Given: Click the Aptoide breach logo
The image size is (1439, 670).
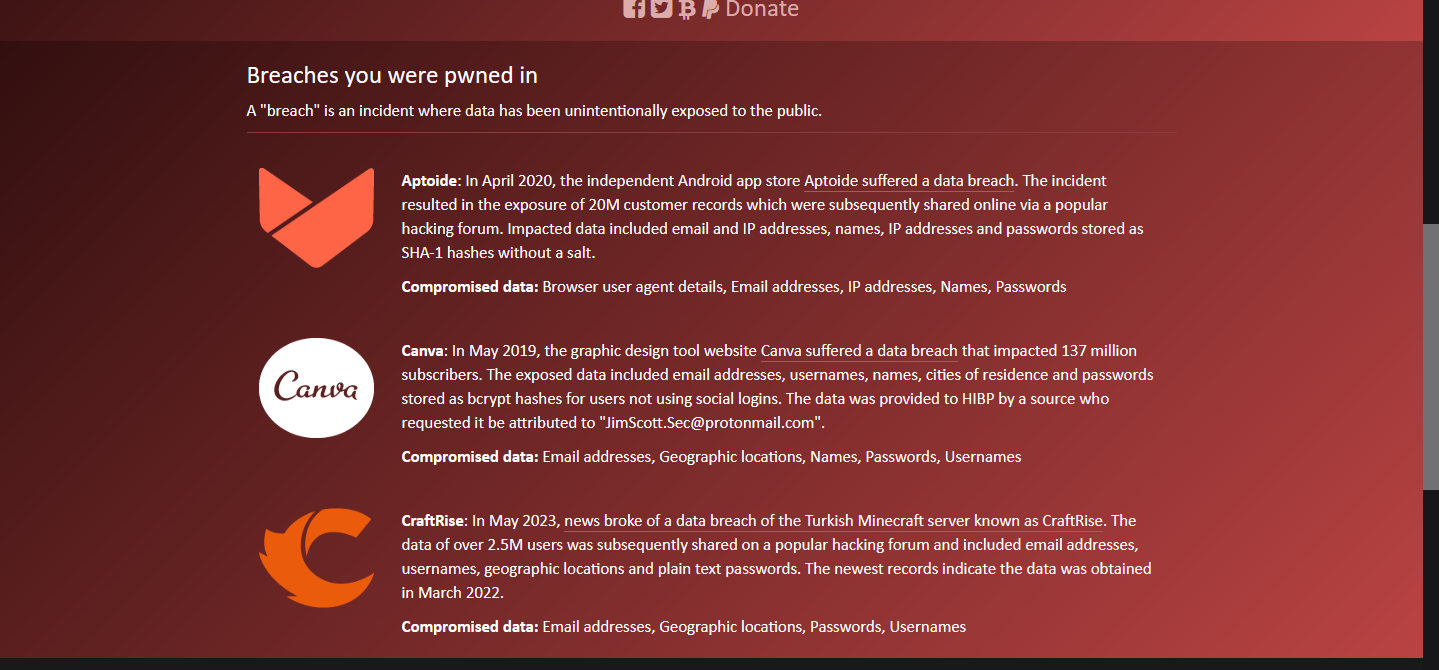Looking at the screenshot, I should (316, 217).
